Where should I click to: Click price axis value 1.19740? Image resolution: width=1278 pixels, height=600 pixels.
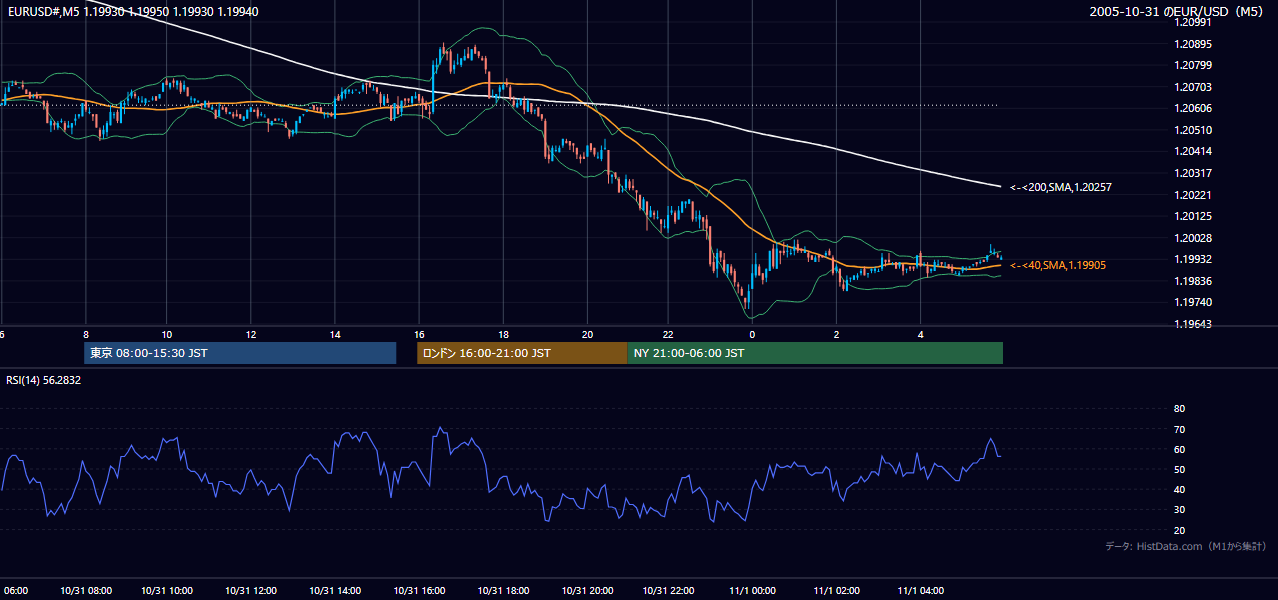pos(1193,302)
